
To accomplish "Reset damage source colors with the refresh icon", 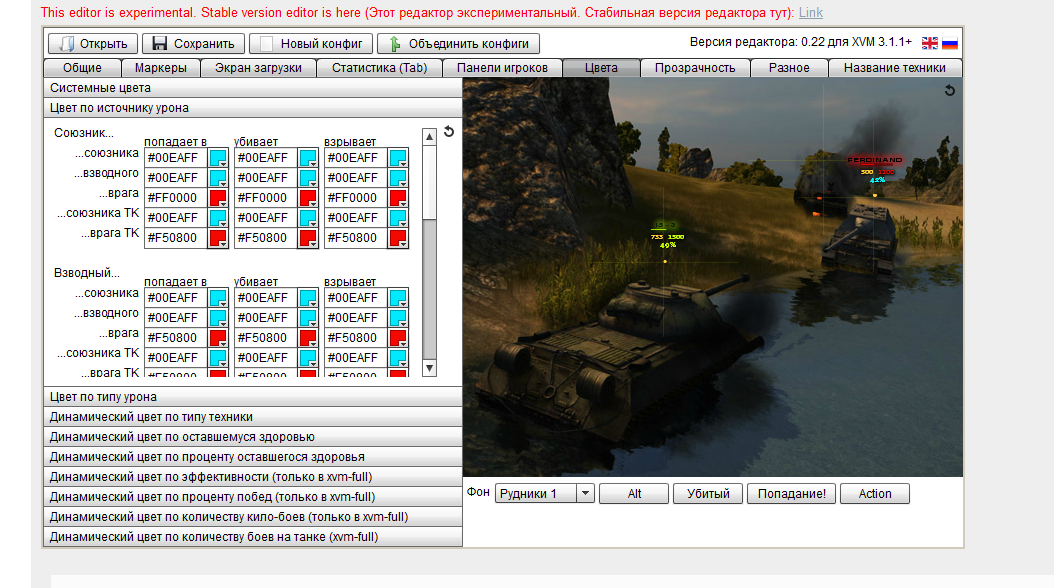I will (449, 132).
